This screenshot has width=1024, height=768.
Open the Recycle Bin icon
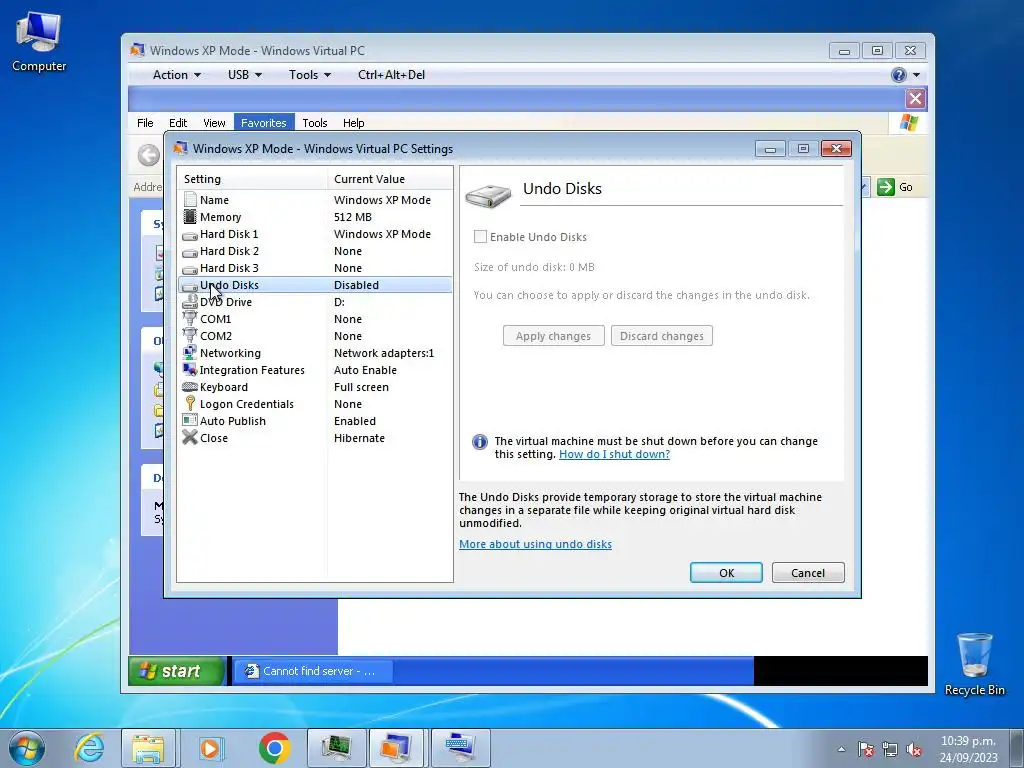(974, 664)
